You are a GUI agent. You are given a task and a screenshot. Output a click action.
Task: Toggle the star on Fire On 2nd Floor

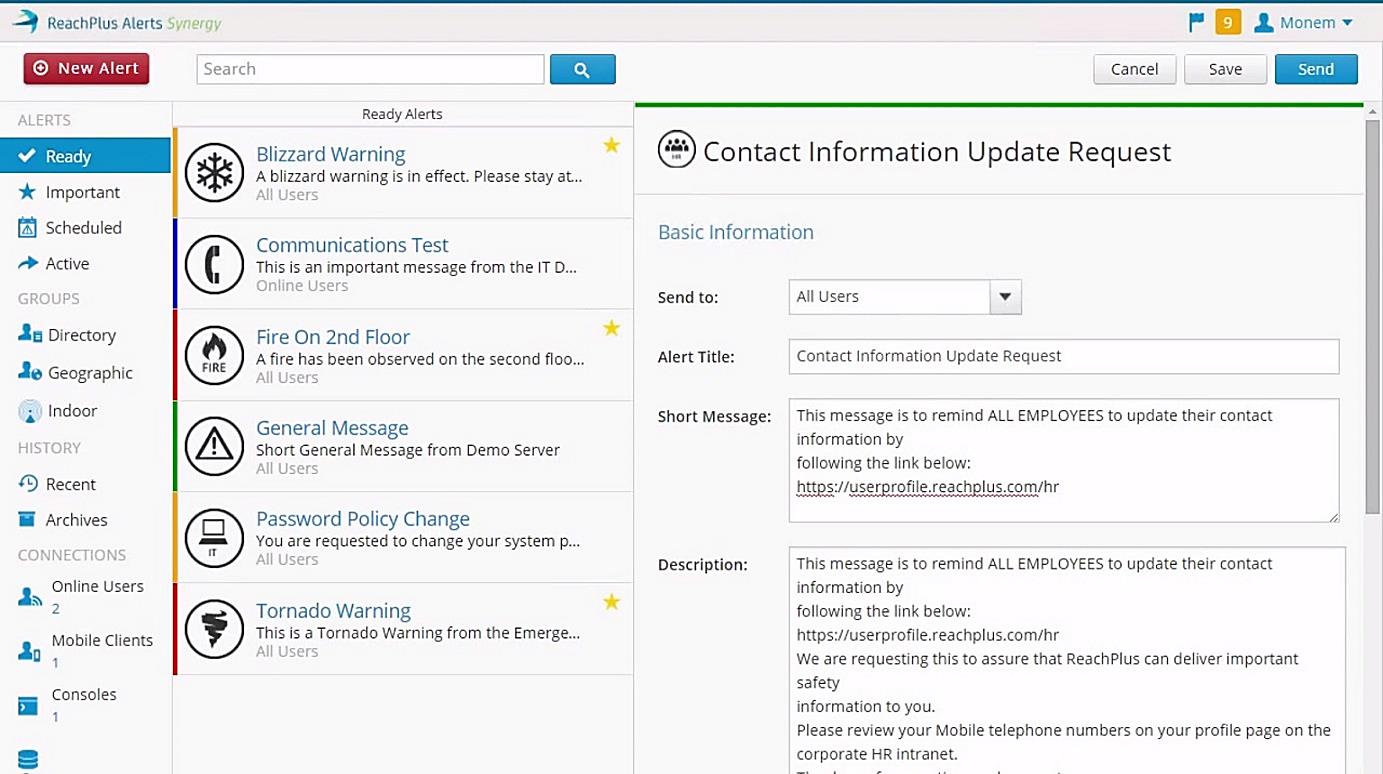611,328
